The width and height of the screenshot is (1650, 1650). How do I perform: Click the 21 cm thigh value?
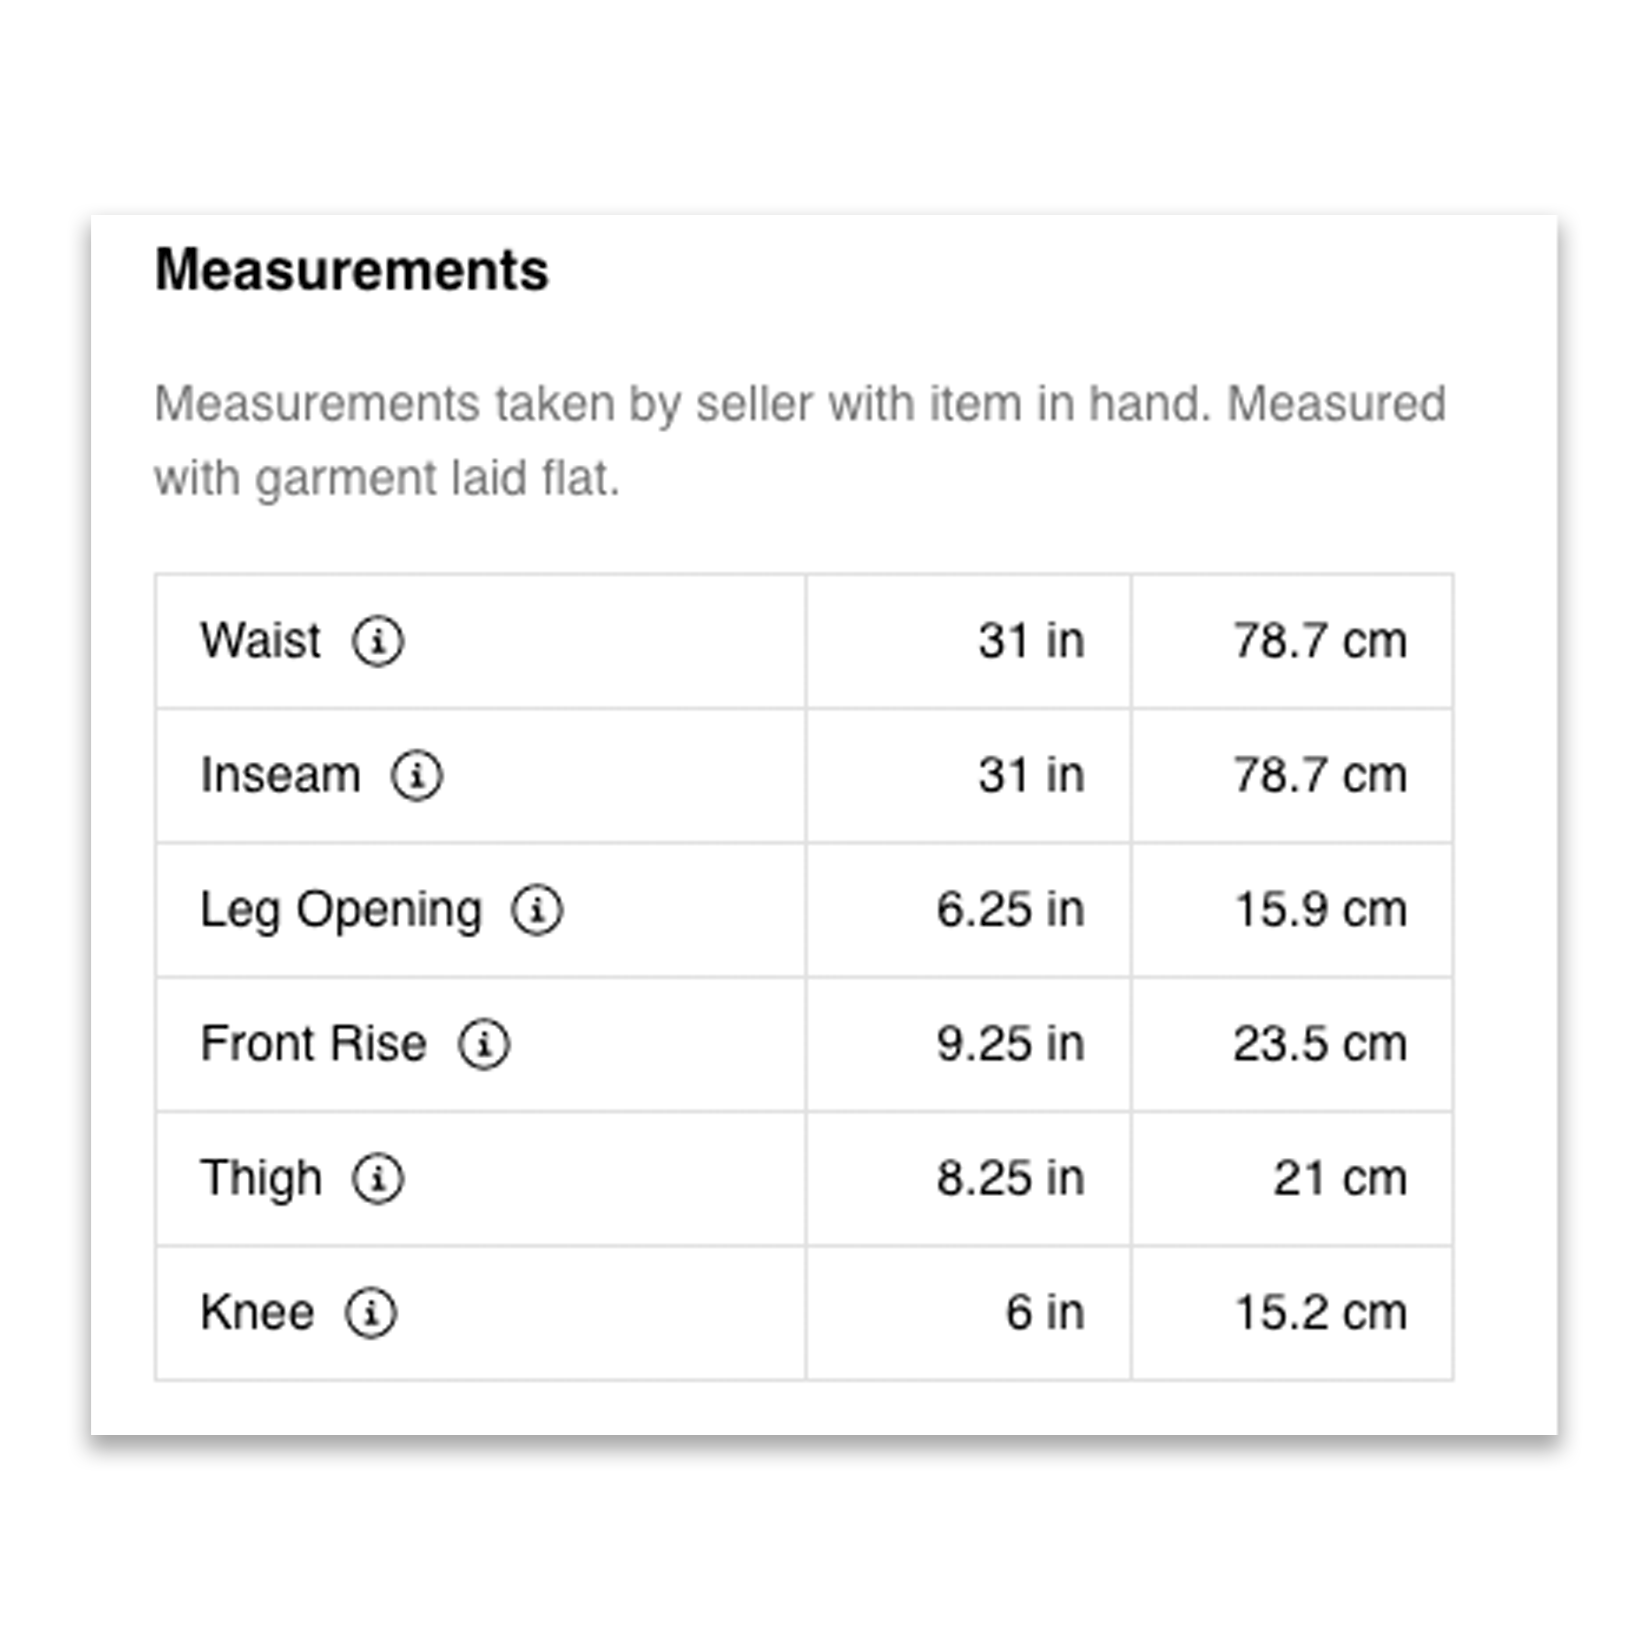click(1340, 1178)
